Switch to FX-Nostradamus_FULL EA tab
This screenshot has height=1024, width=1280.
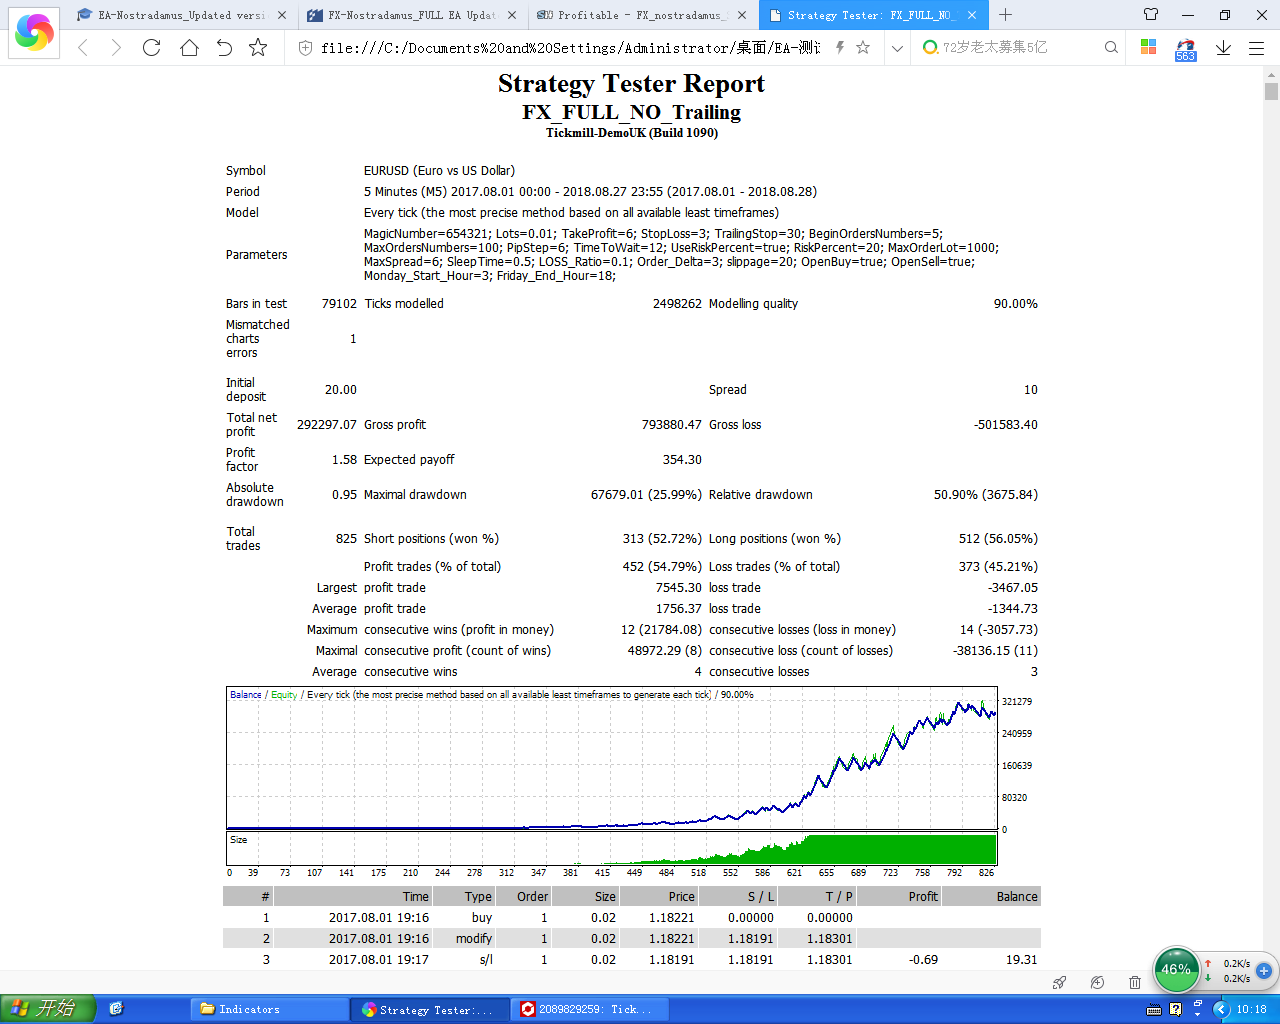pyautogui.click(x=412, y=15)
